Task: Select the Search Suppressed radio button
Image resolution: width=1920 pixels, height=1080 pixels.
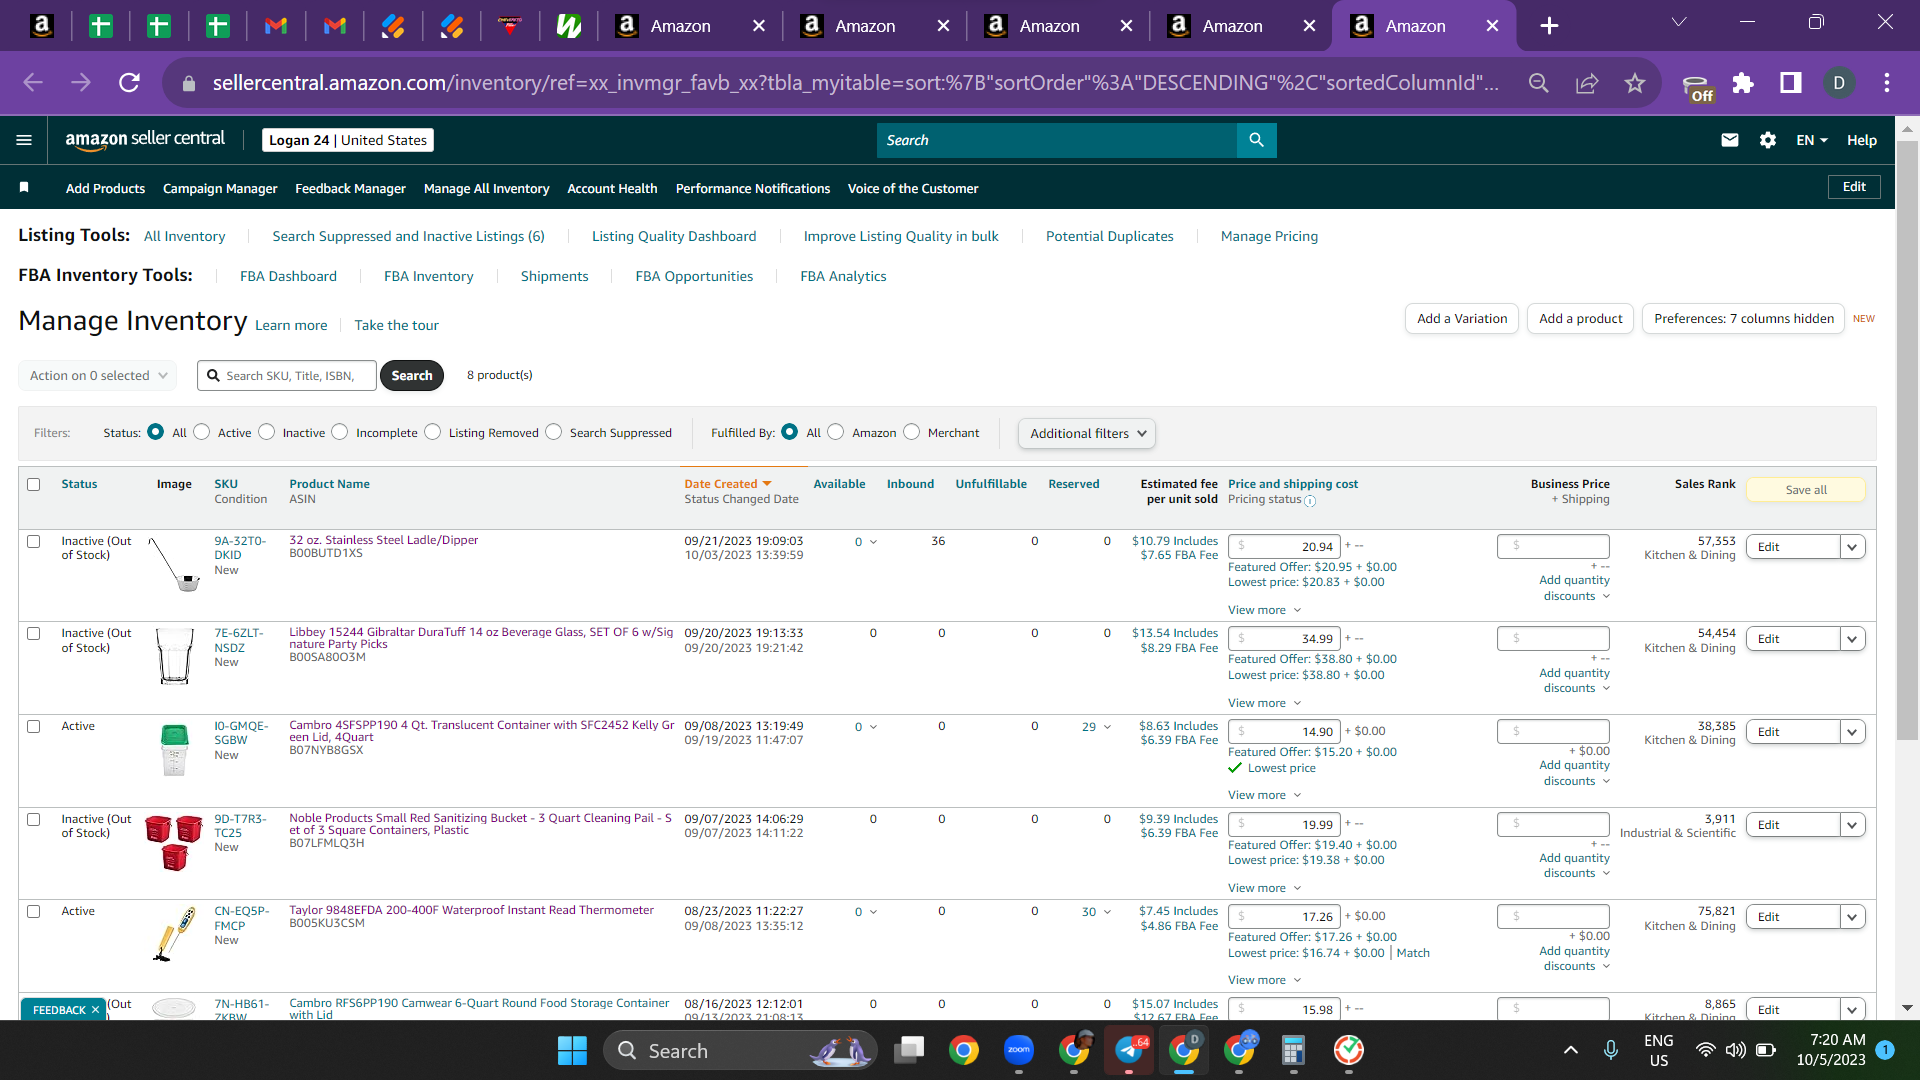Action: [x=554, y=432]
